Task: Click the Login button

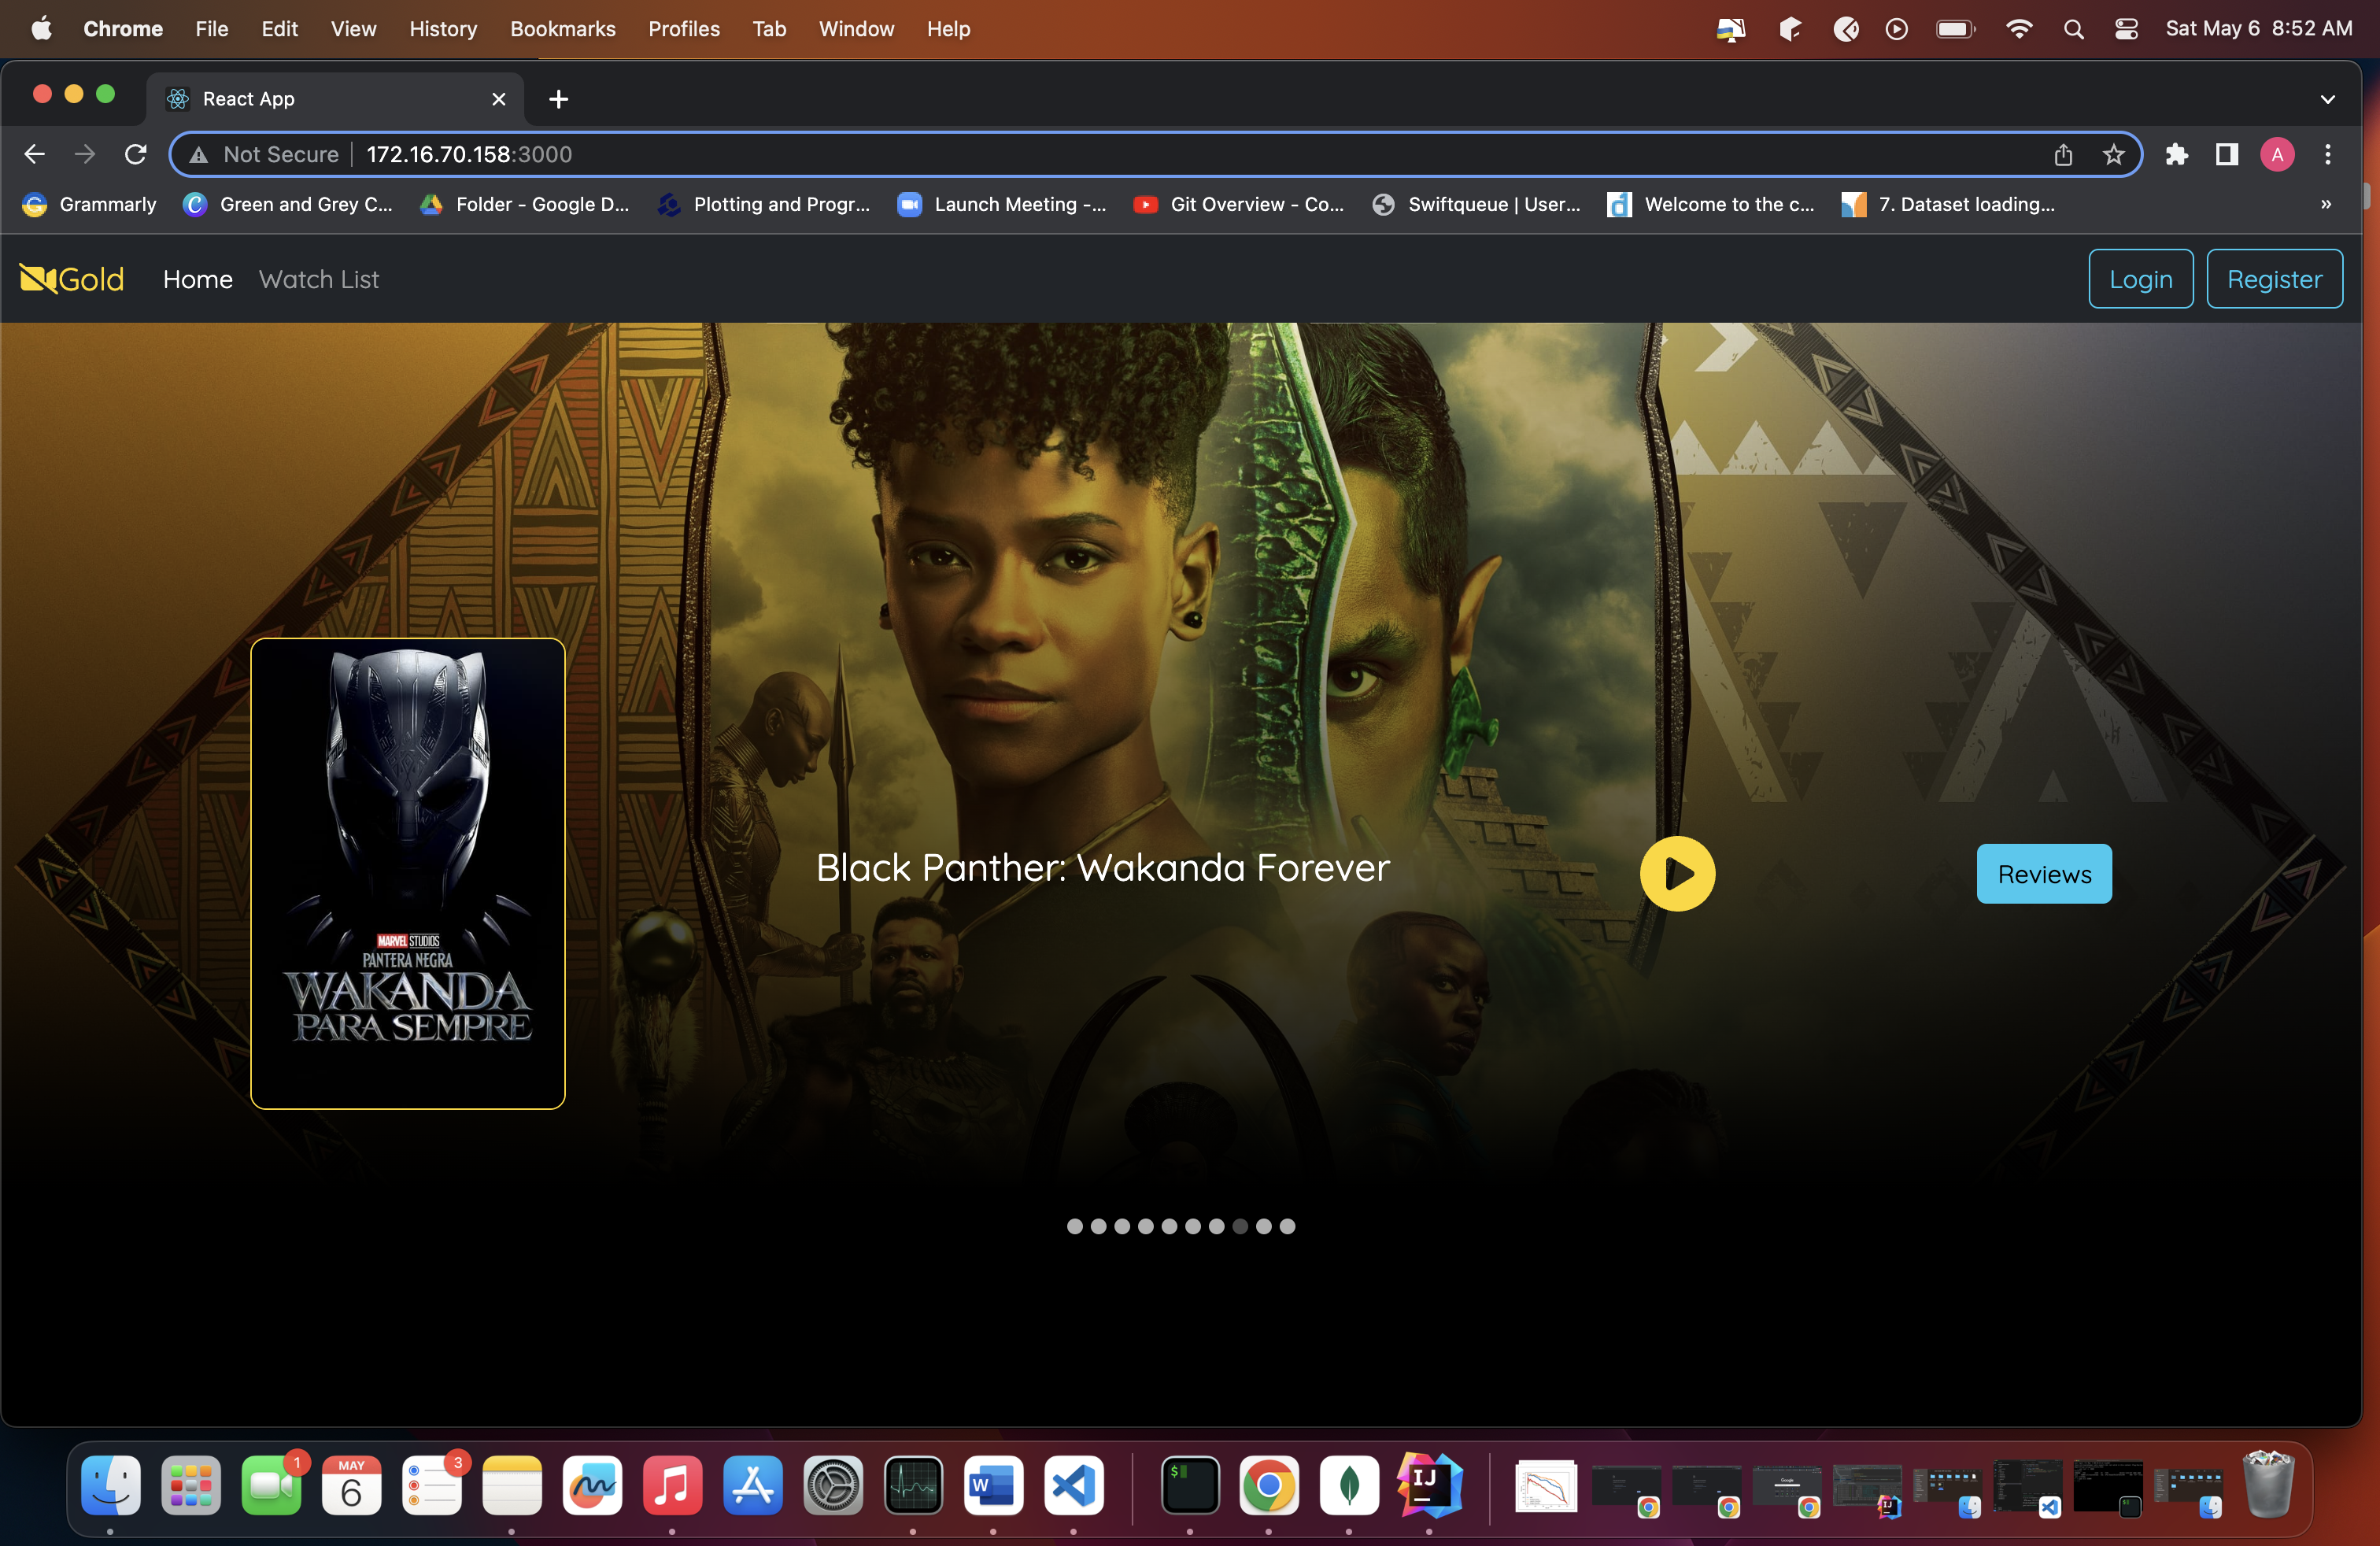Action: click(x=2140, y=279)
